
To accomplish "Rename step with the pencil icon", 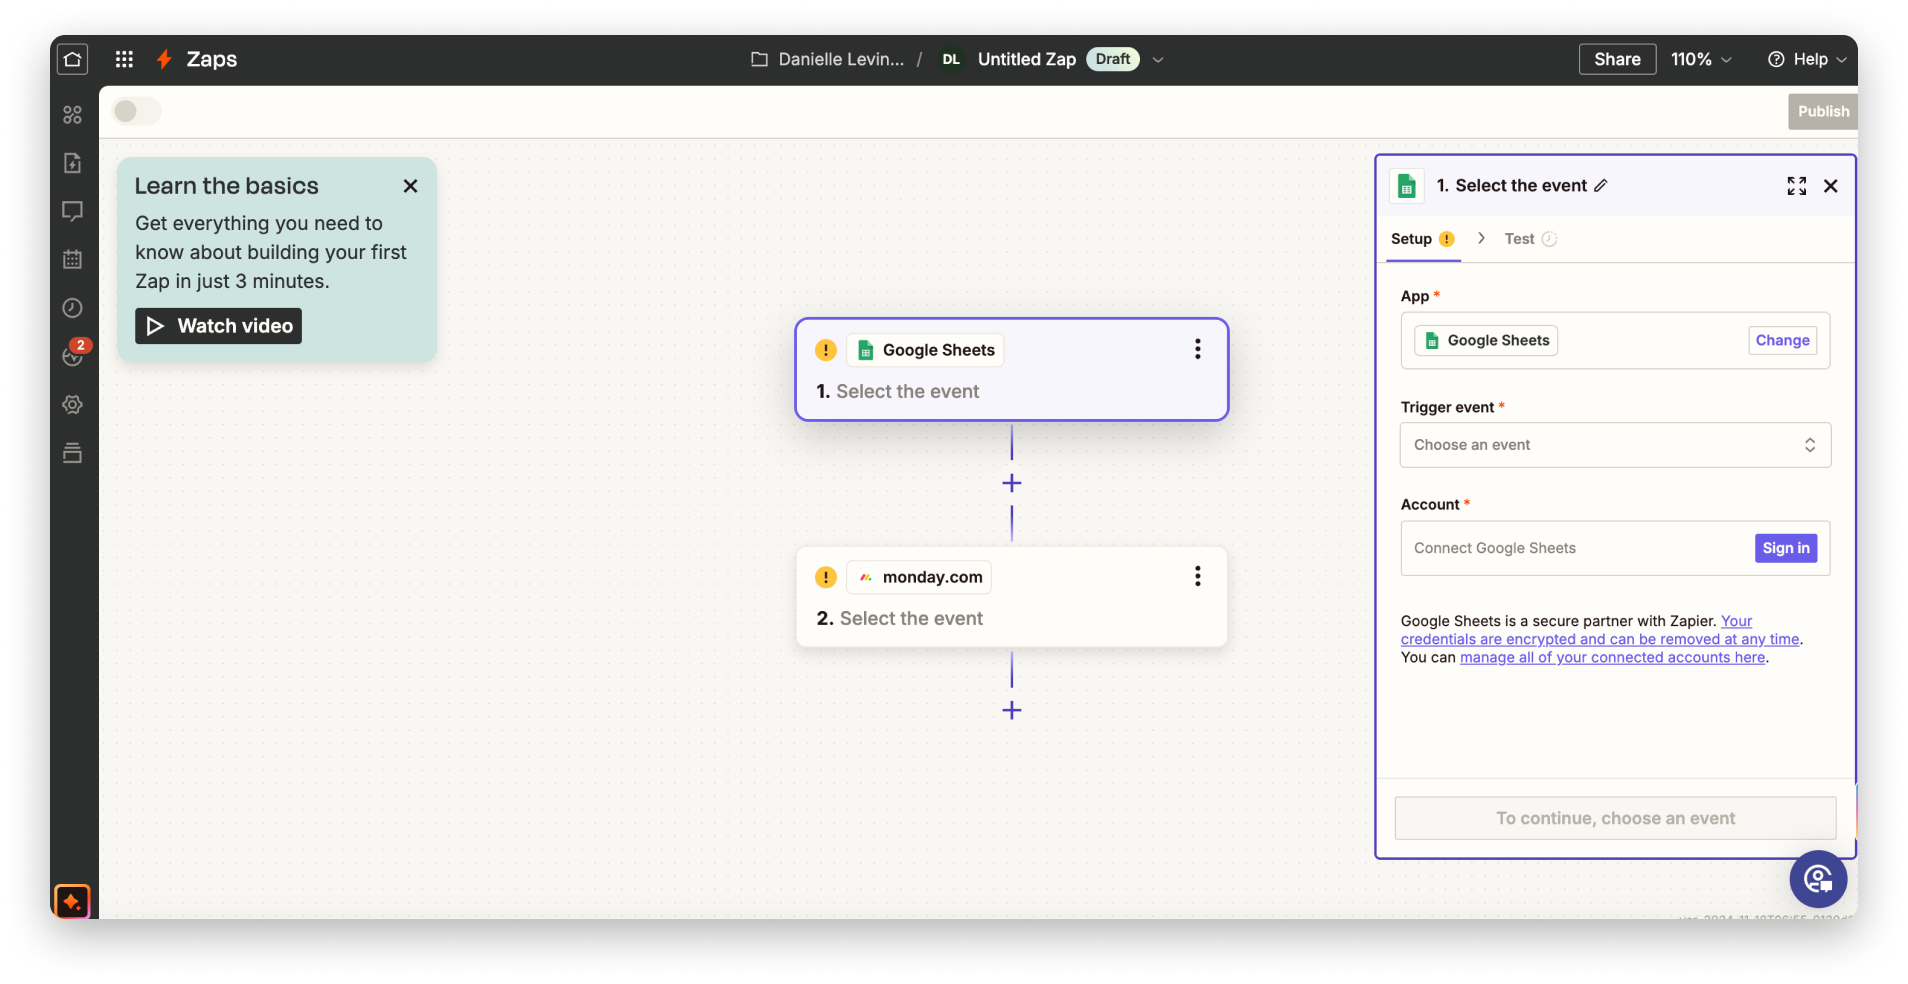I will pyautogui.click(x=1601, y=185).
